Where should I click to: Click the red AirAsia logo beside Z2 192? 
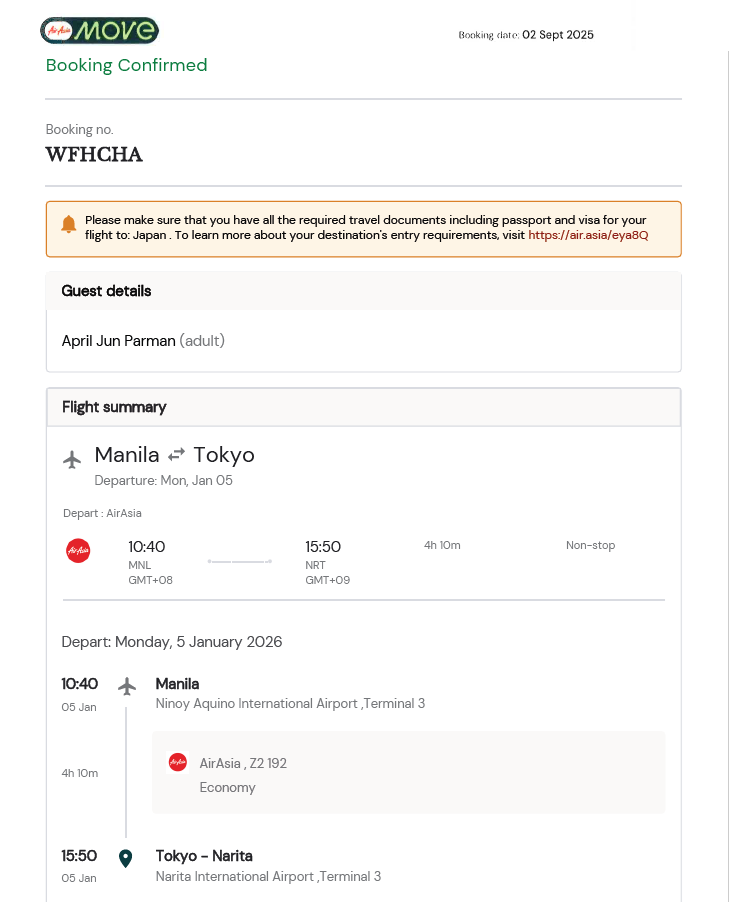click(x=178, y=762)
